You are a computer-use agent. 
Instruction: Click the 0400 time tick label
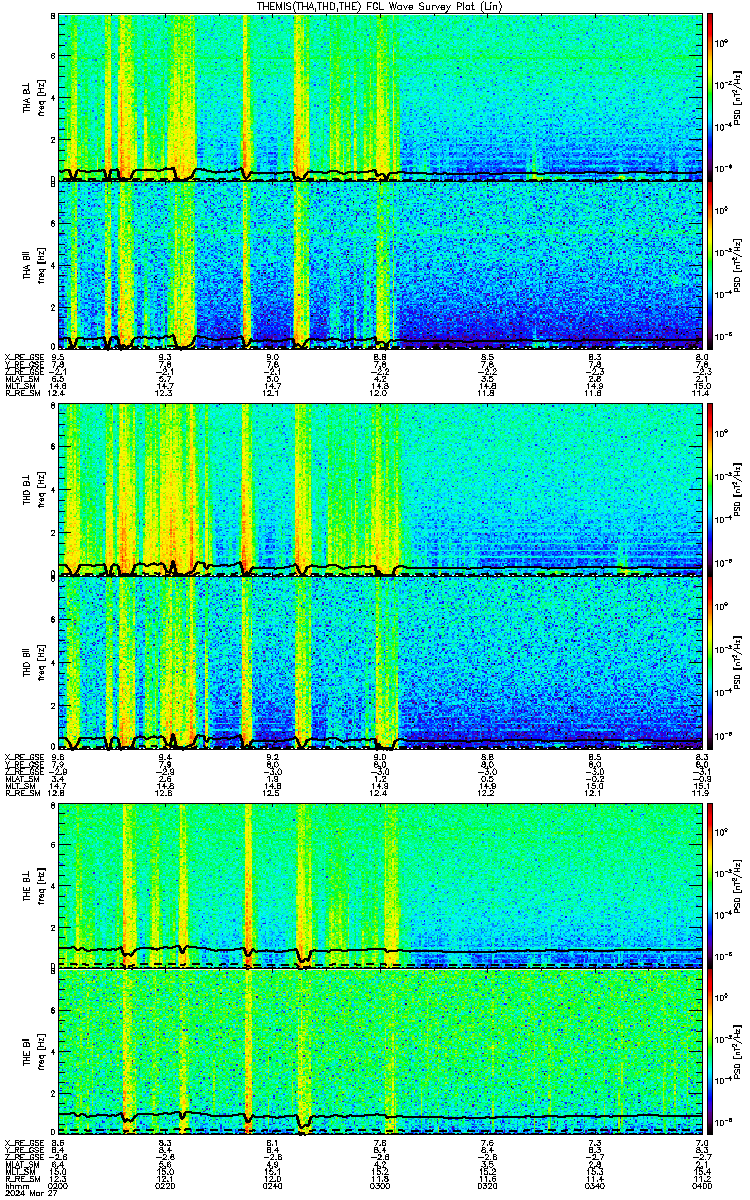(701, 1187)
